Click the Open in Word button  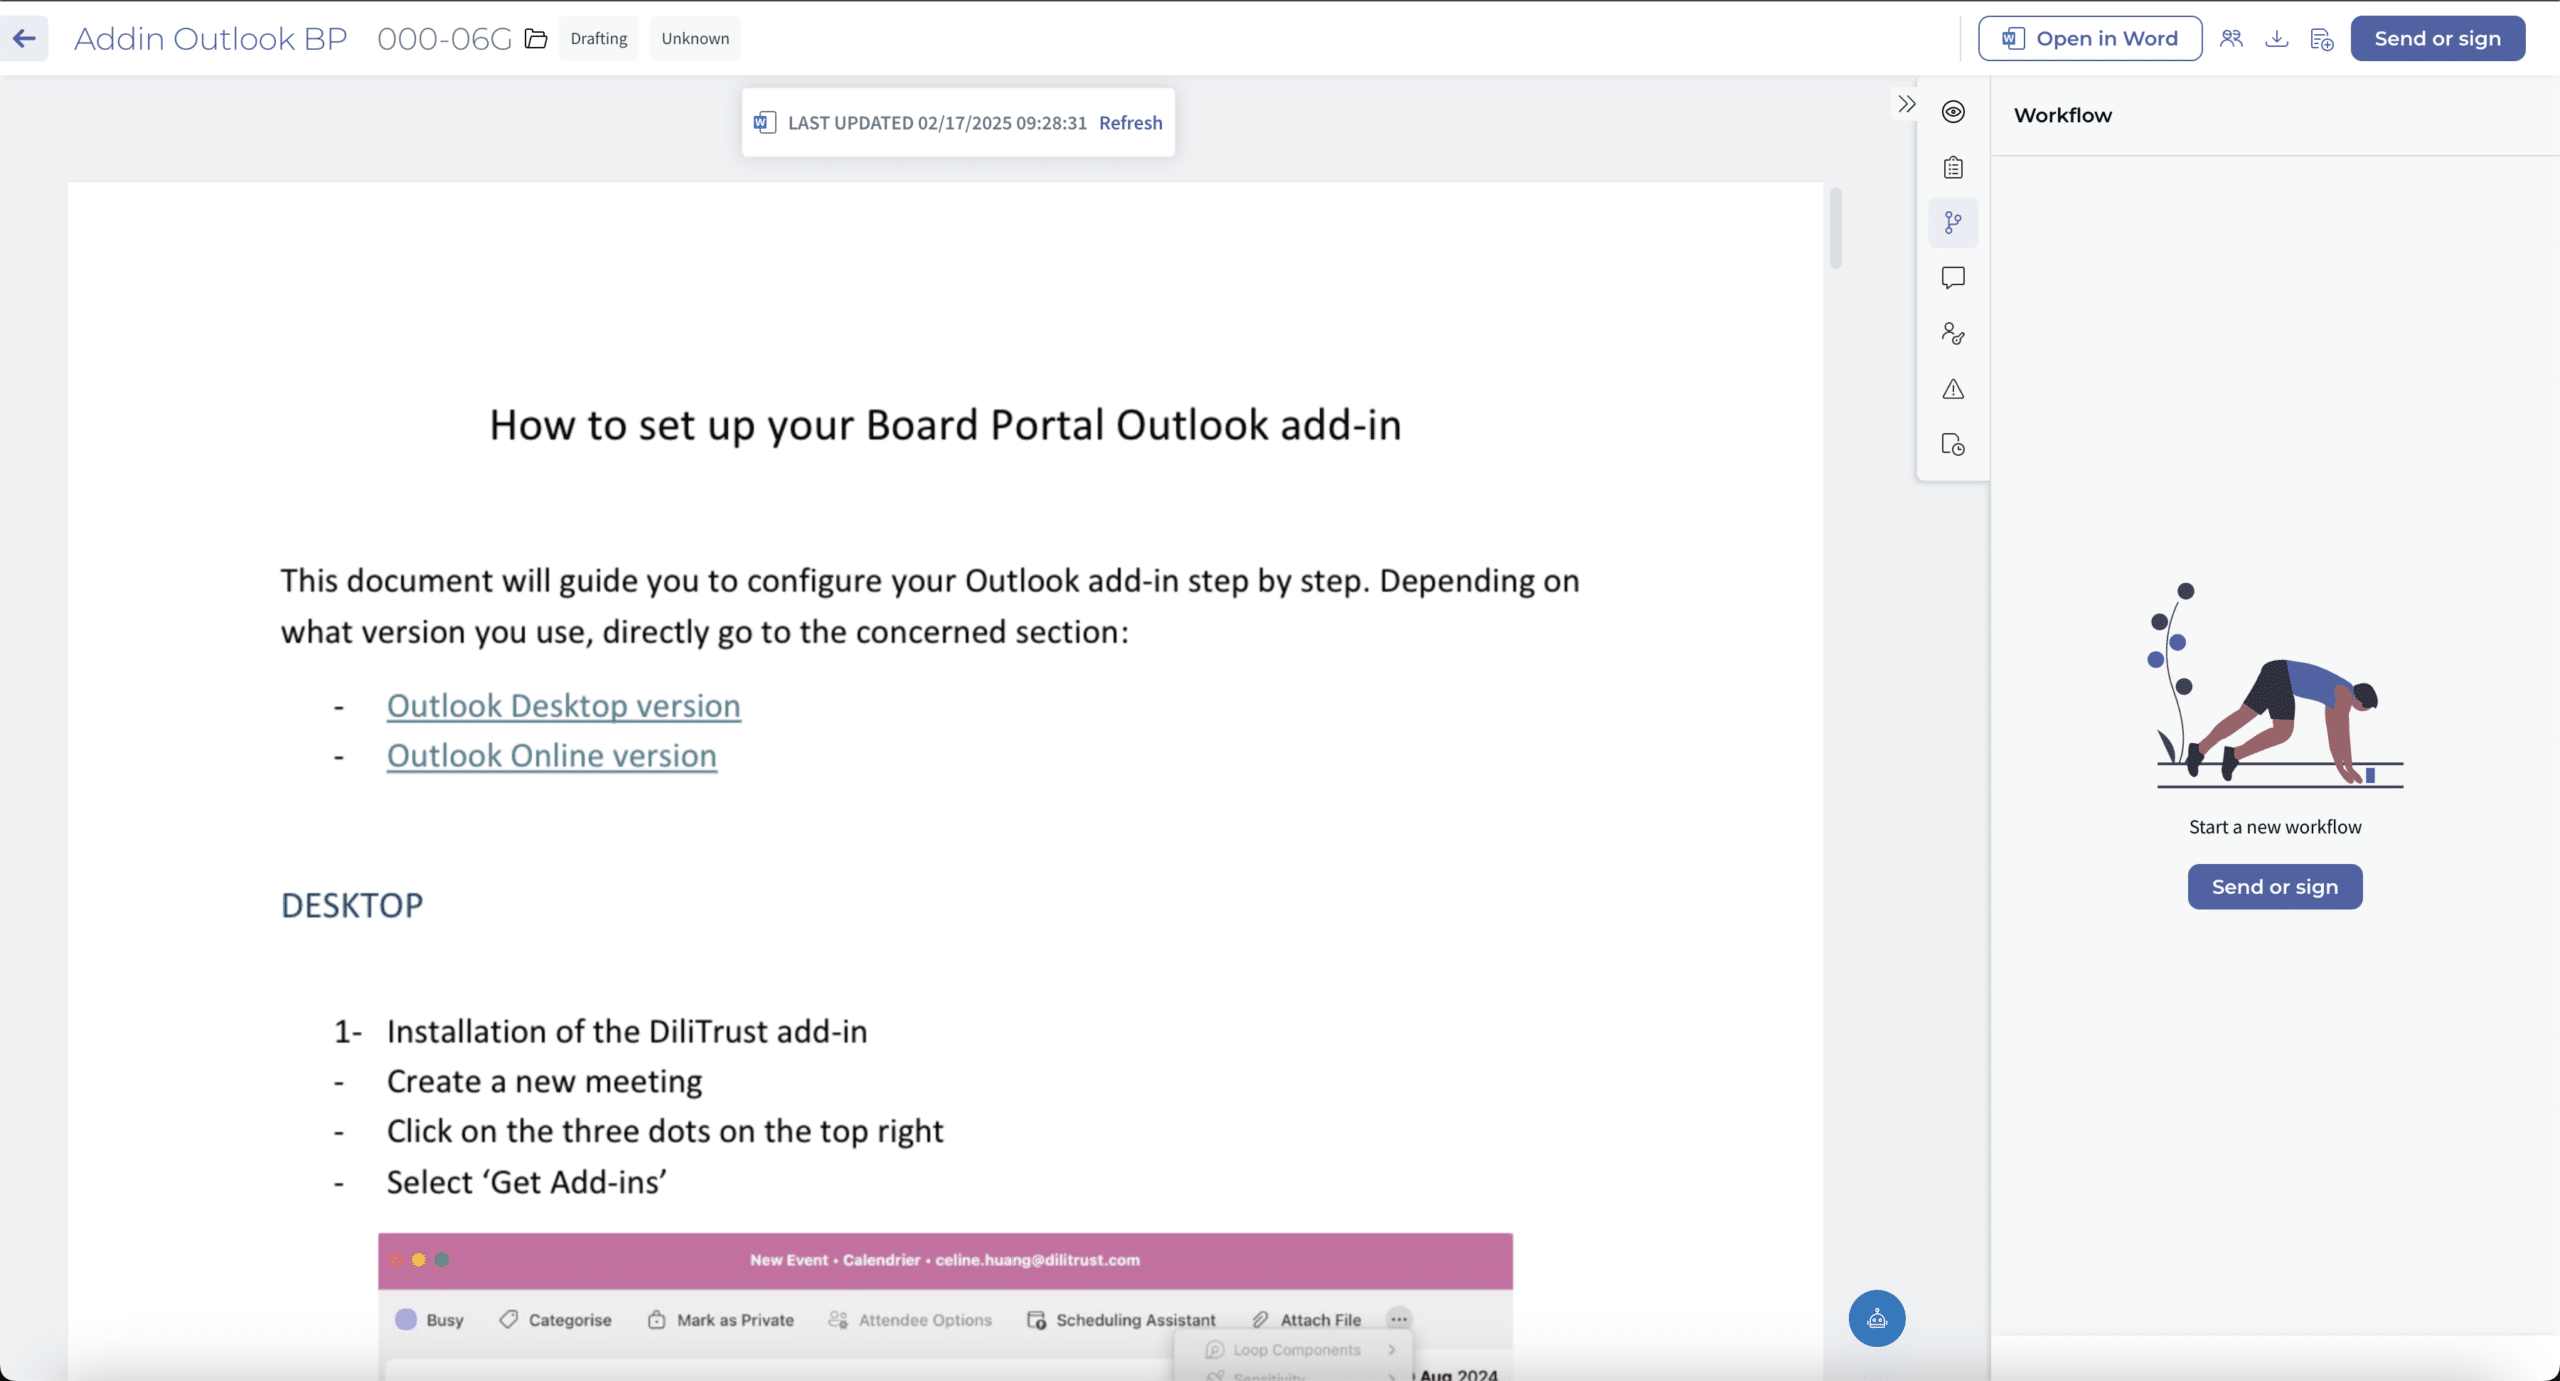click(2090, 39)
